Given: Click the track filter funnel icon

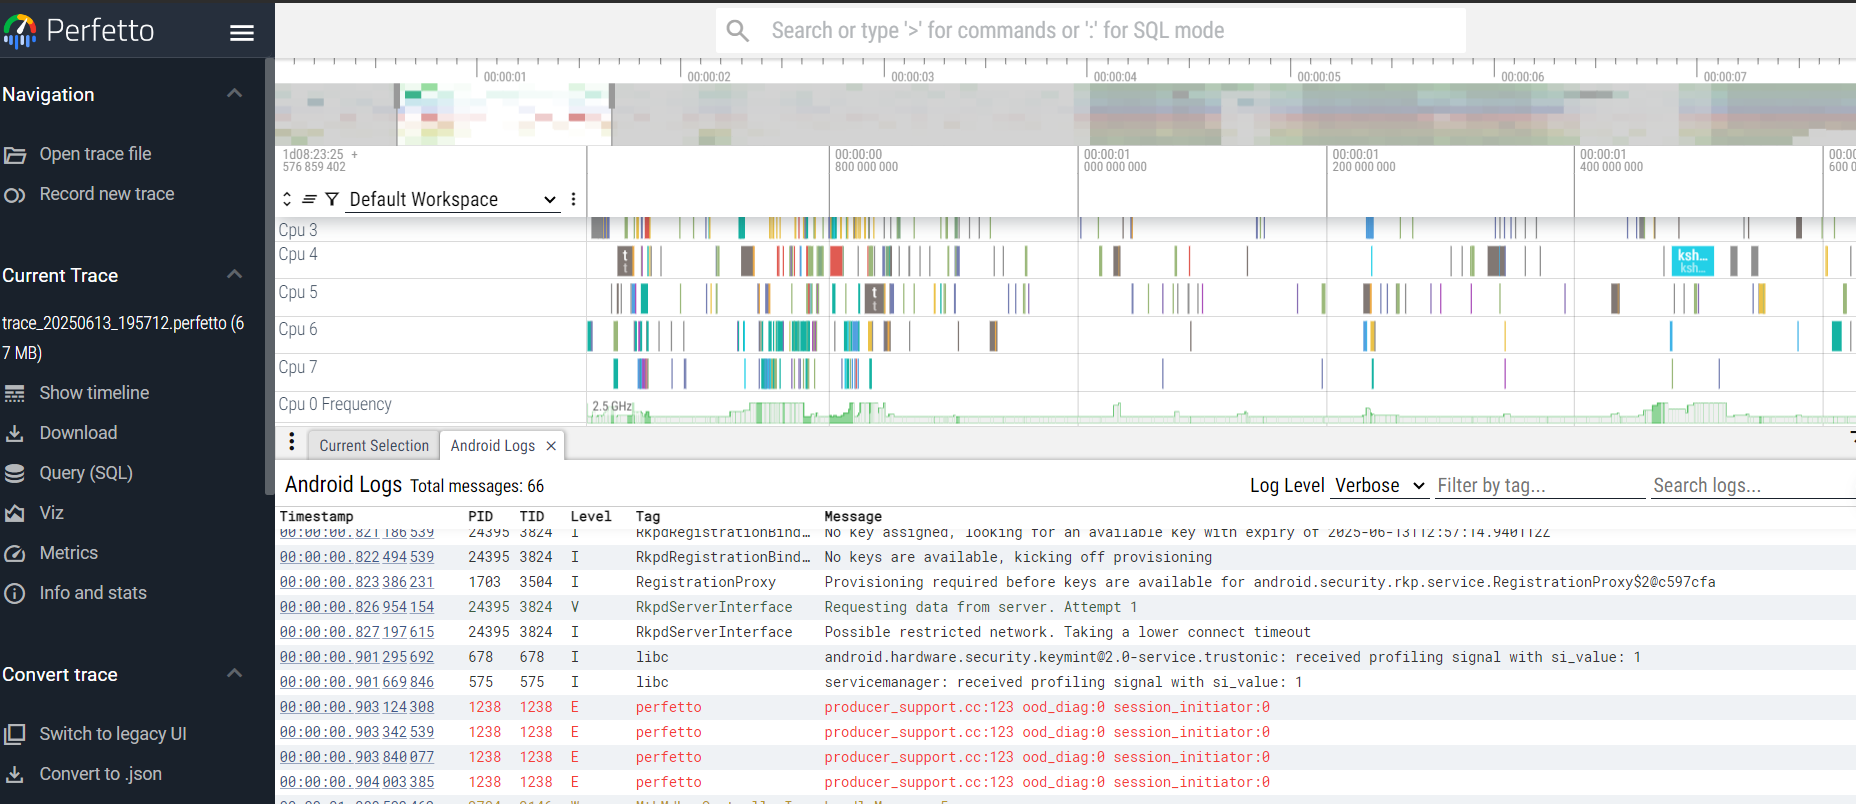Looking at the screenshot, I should coord(332,199).
